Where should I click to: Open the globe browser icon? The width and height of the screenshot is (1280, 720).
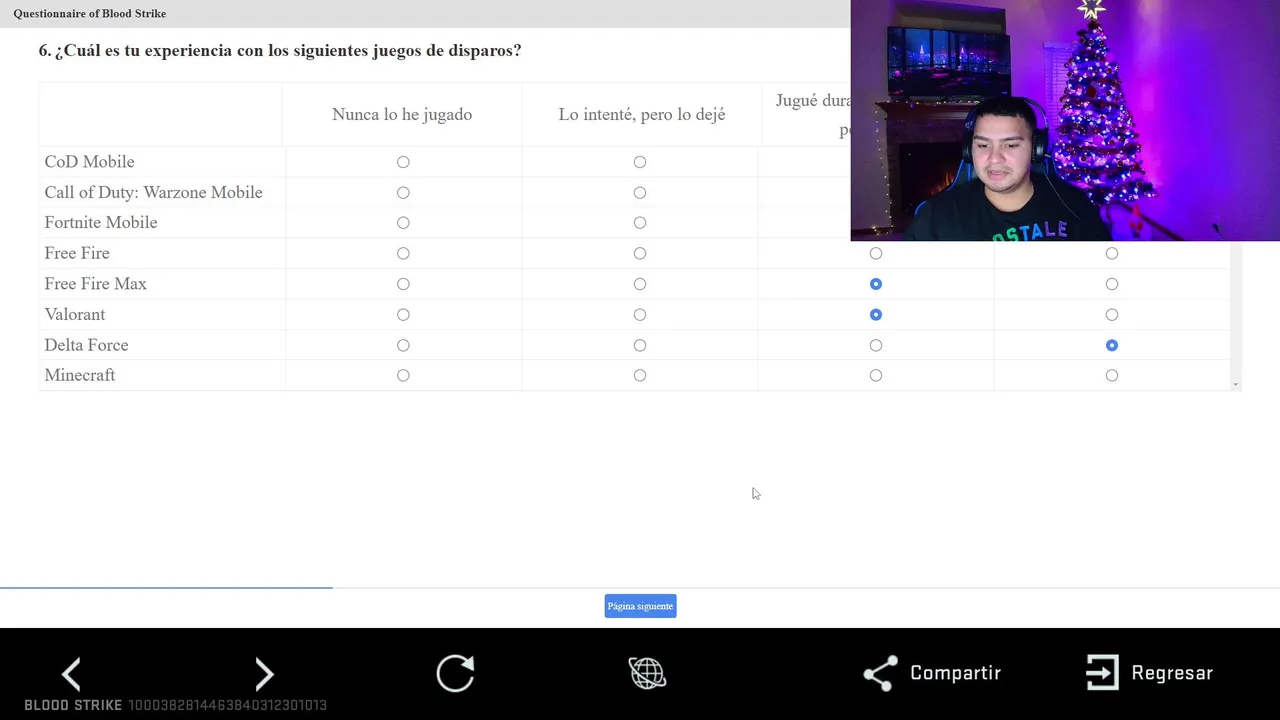(647, 673)
